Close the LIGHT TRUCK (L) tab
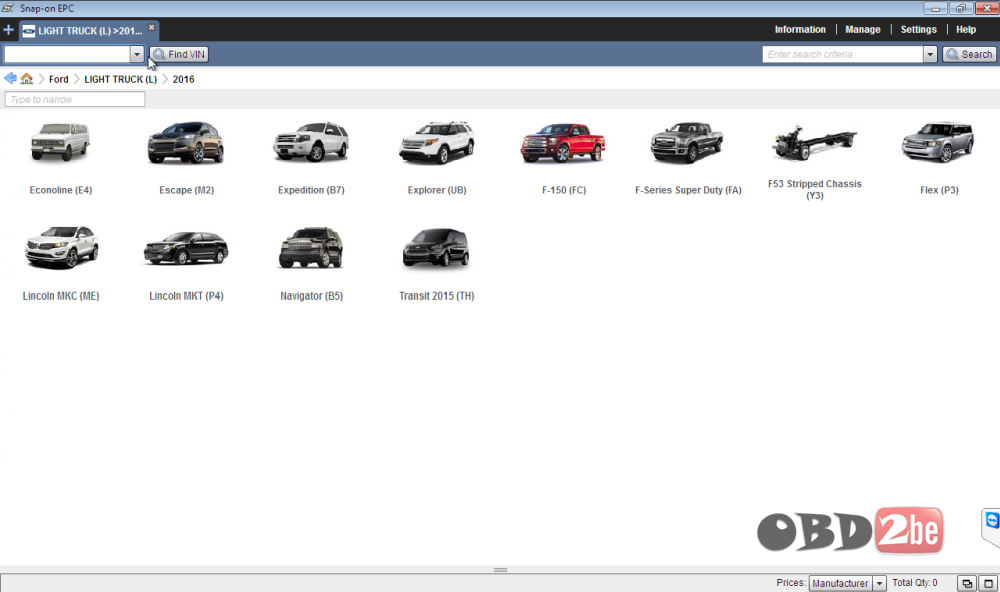Image resolution: width=1000 pixels, height=592 pixels. (152, 27)
